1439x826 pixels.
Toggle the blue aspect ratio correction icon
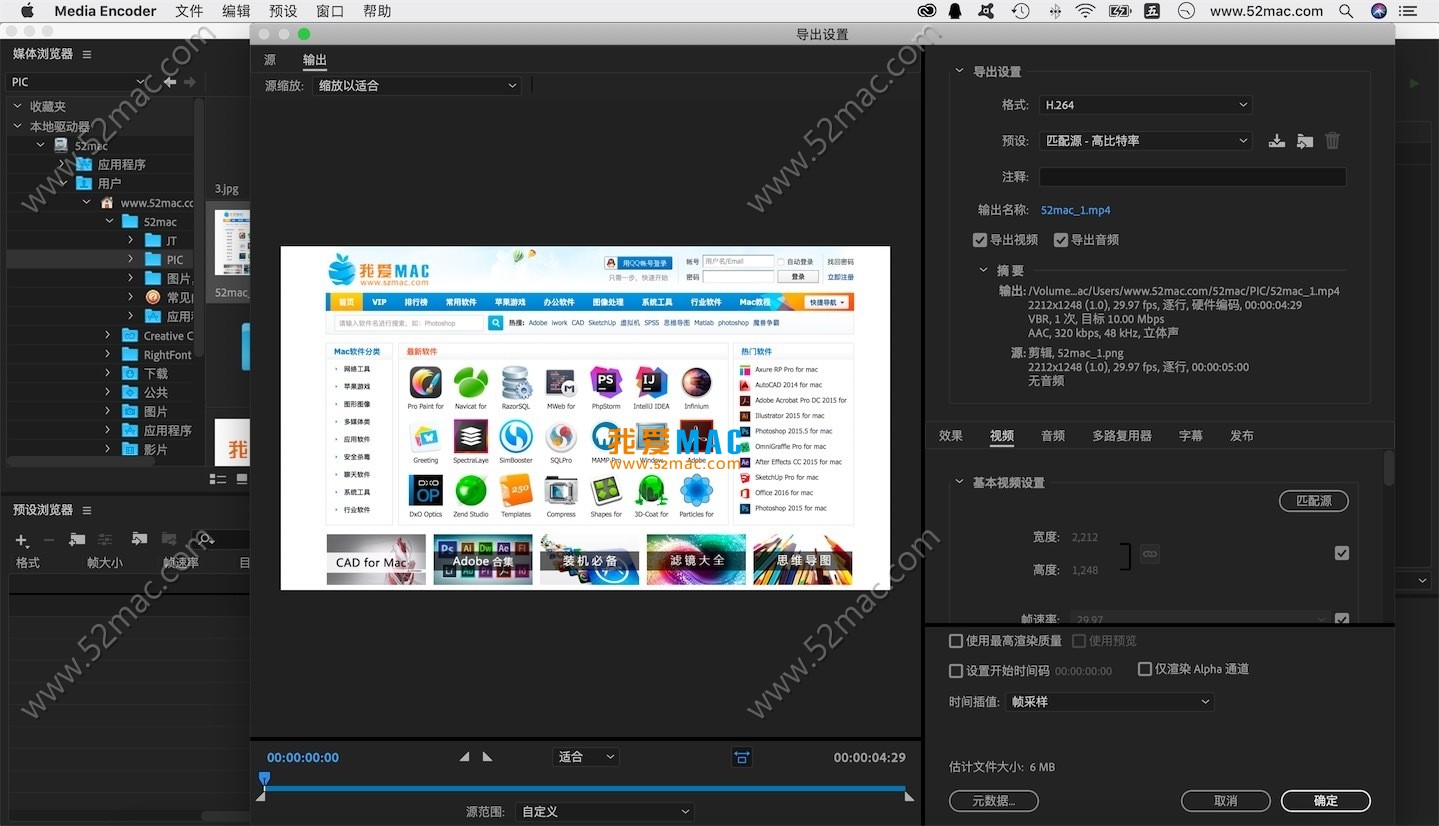click(x=742, y=757)
